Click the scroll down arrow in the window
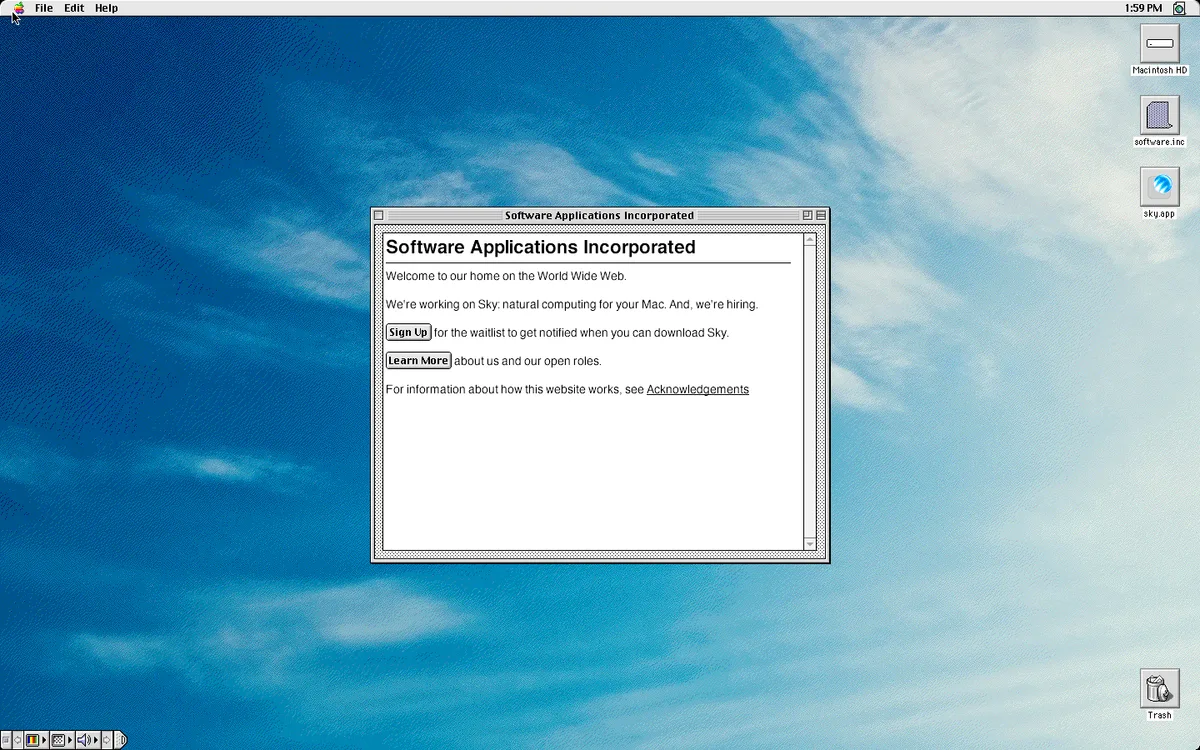This screenshot has width=1200, height=750. tap(810, 544)
